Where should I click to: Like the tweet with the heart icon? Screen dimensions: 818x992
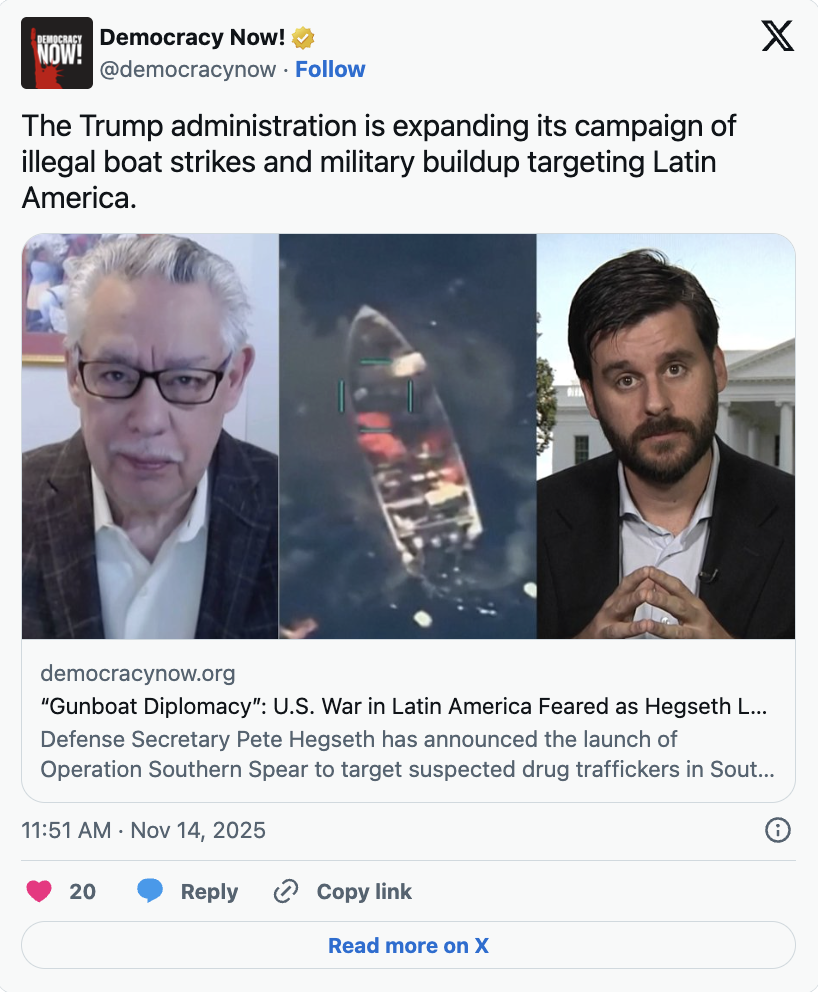tap(39, 891)
